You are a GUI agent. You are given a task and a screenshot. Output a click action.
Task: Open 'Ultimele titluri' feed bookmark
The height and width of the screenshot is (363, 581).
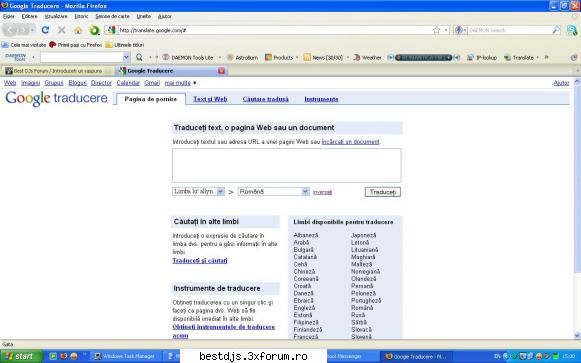tap(124, 45)
